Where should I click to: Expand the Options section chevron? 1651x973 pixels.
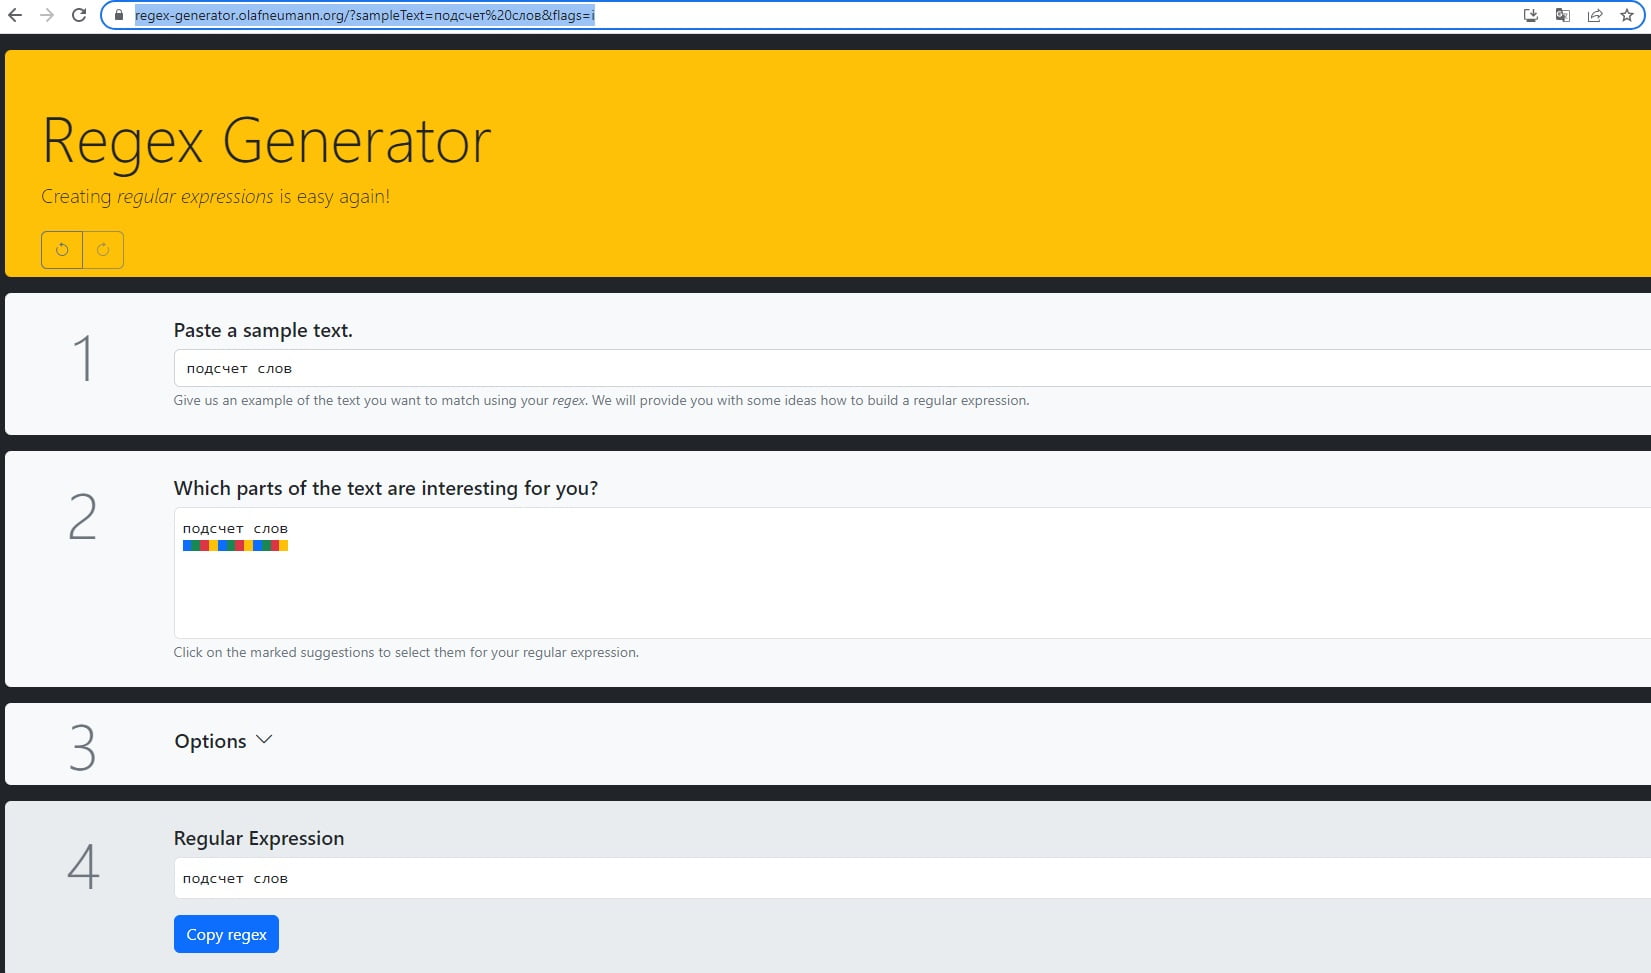tap(264, 740)
